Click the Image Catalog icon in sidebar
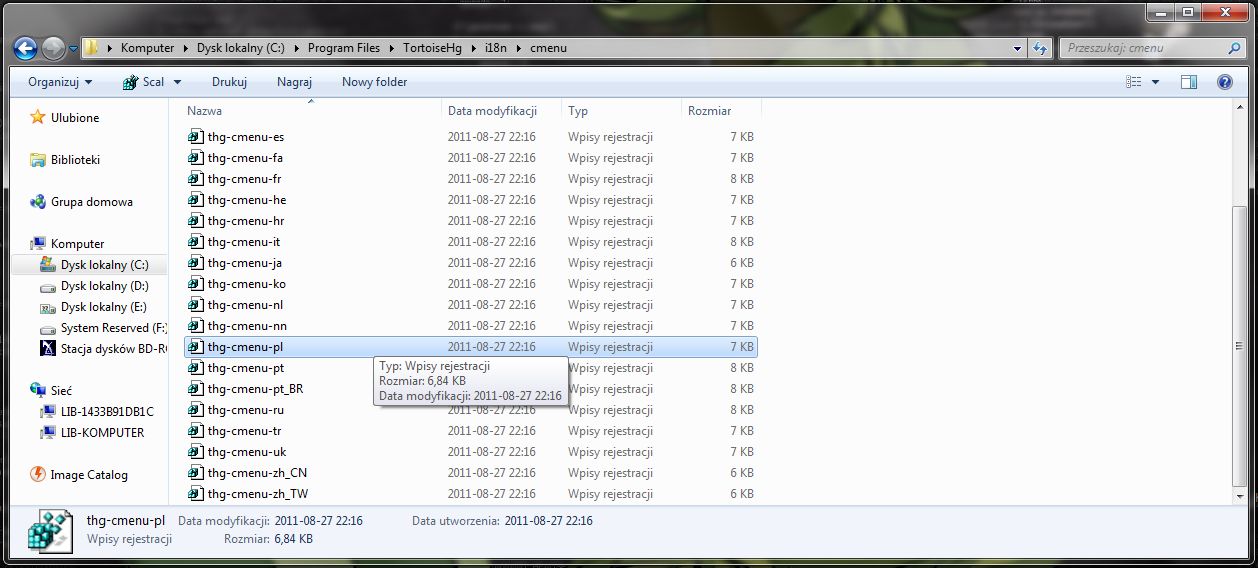This screenshot has width=1258, height=568. (x=38, y=475)
